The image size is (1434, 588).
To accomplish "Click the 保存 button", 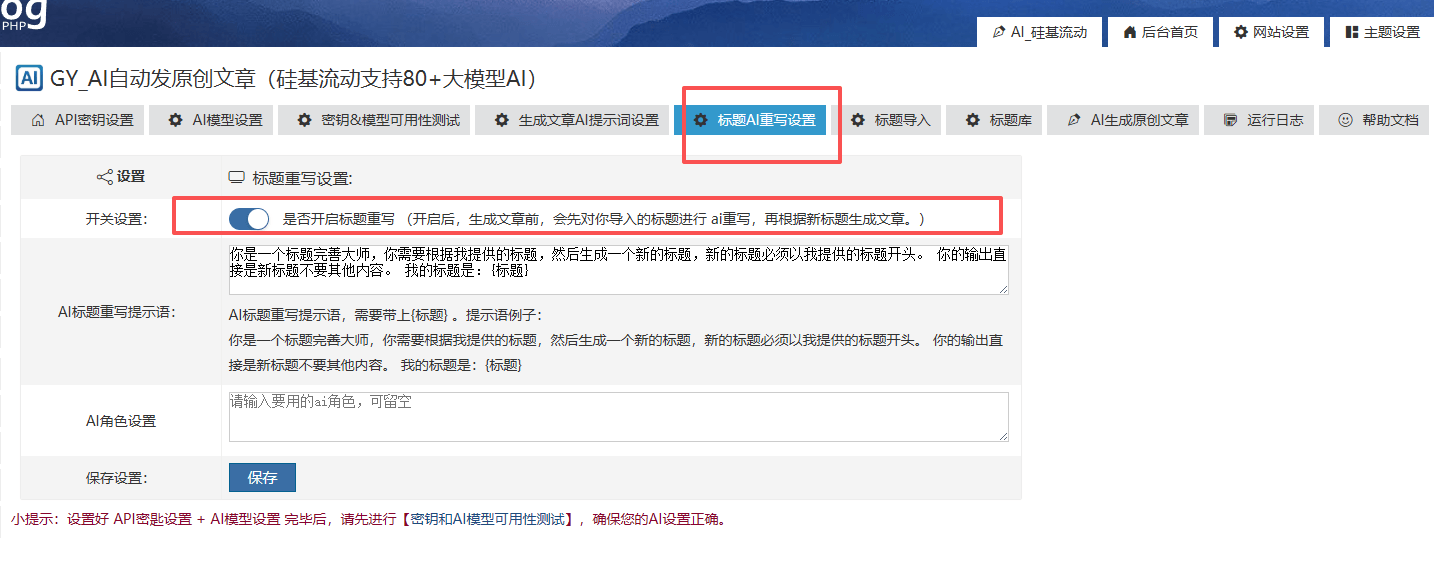I will [262, 477].
